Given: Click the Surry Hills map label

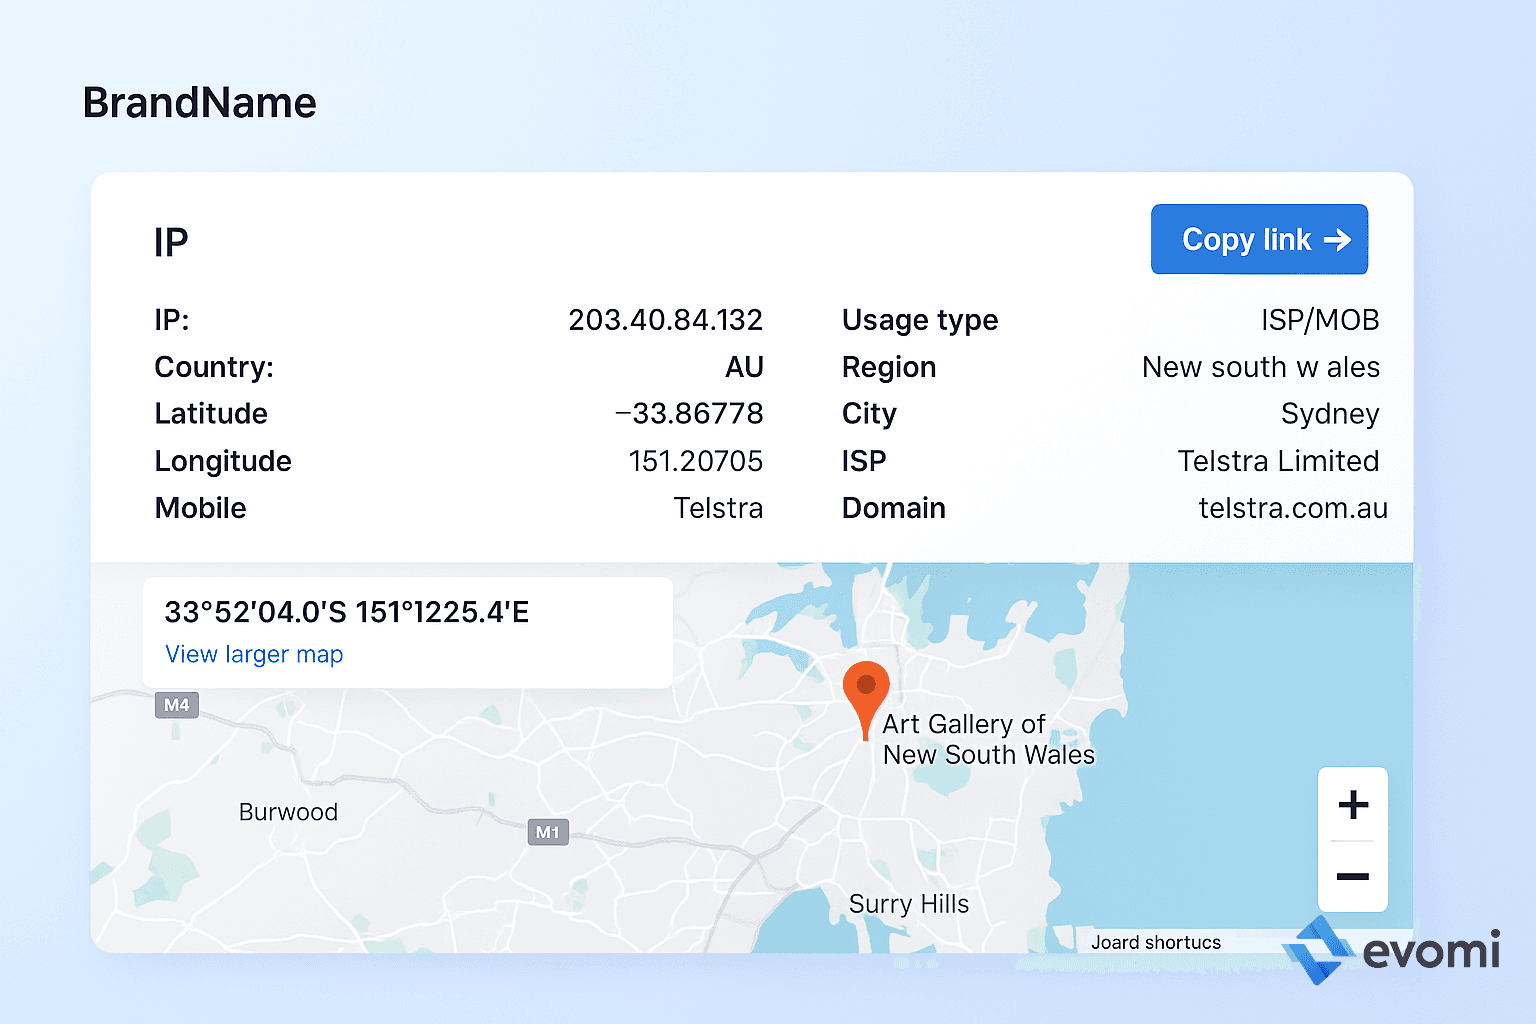Looking at the screenshot, I should pyautogui.click(x=909, y=904).
